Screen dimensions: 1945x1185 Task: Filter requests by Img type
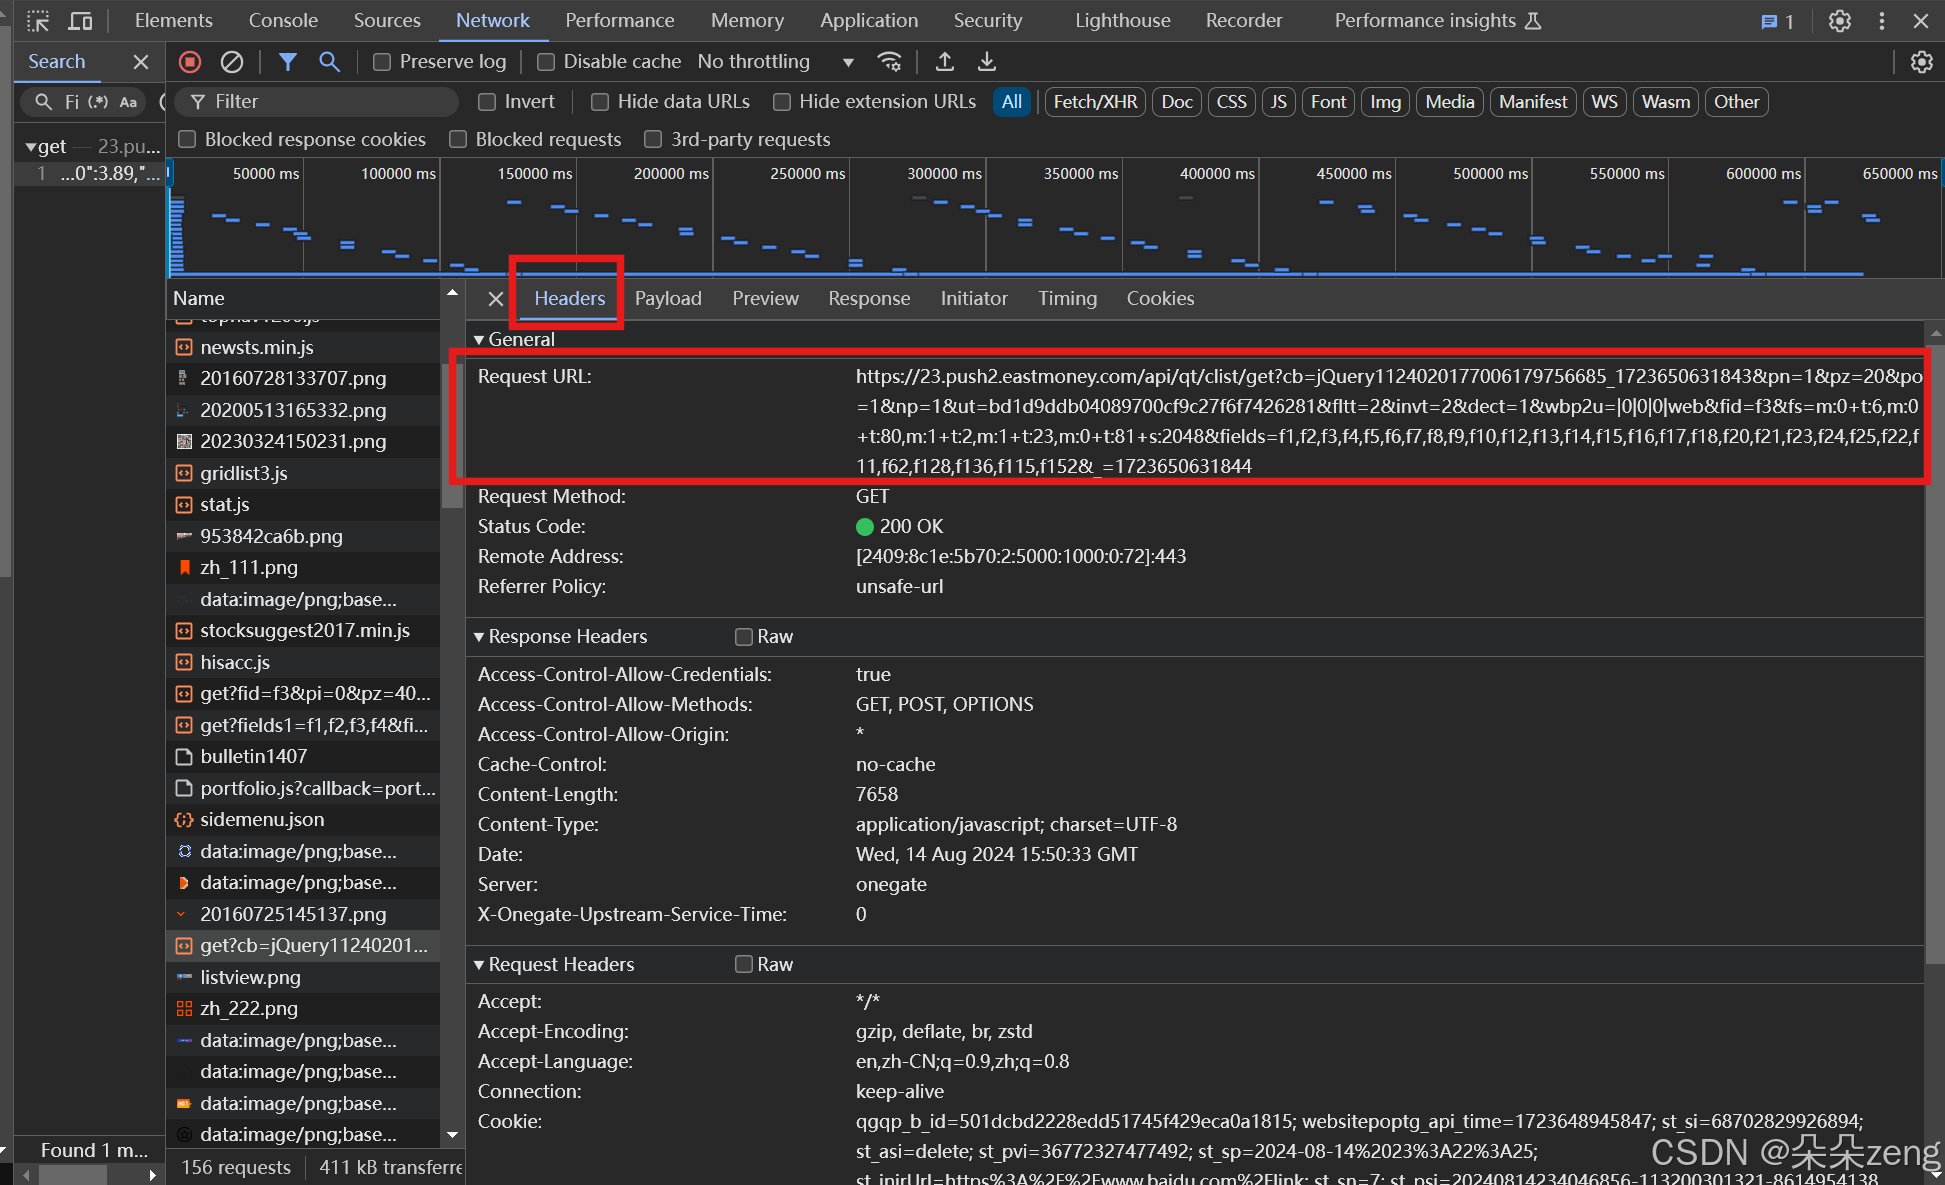(1385, 102)
